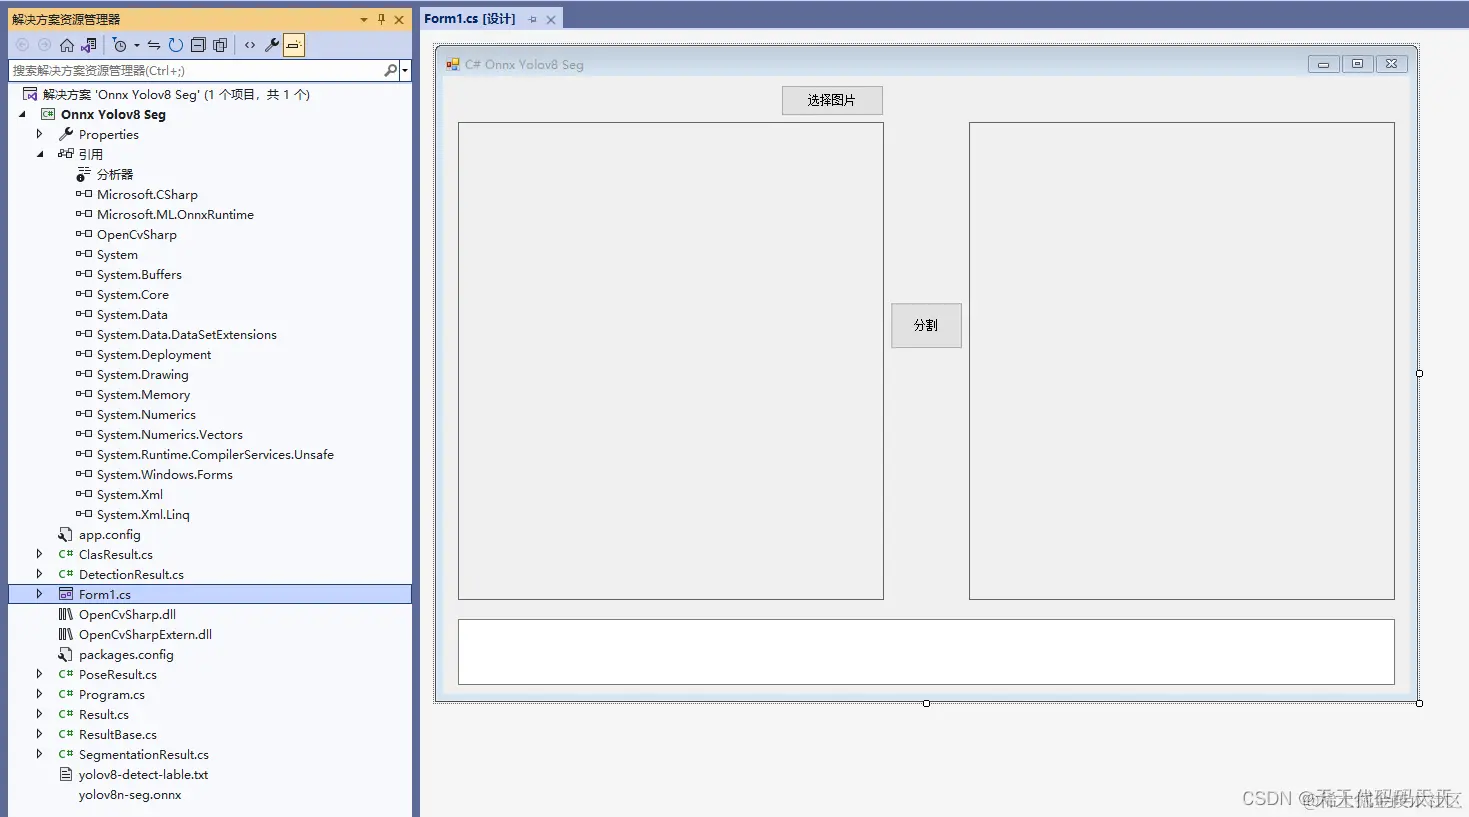Select the Microsoft.ML.OnnxRuntime reference
This screenshot has height=817, width=1469.
click(175, 214)
